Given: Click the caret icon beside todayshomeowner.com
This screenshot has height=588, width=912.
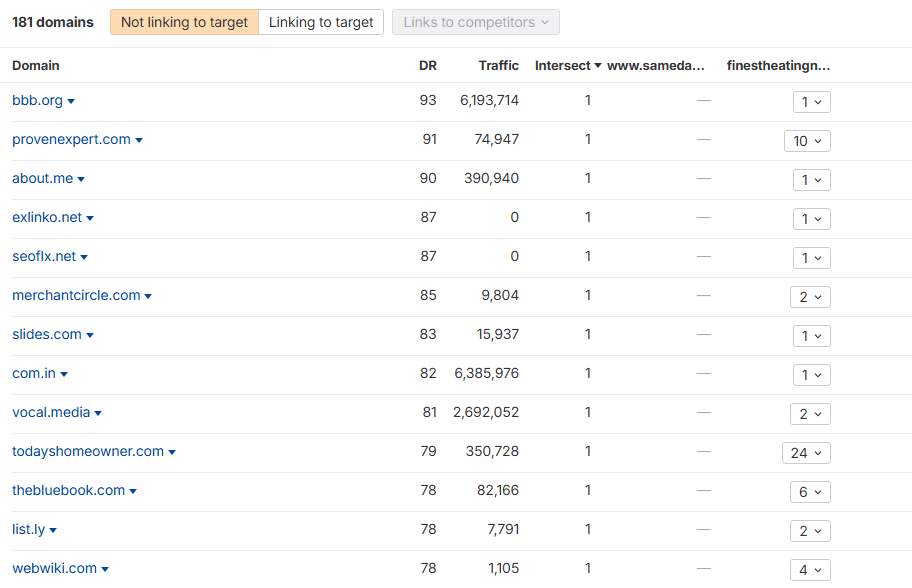Looking at the screenshot, I should [172, 453].
